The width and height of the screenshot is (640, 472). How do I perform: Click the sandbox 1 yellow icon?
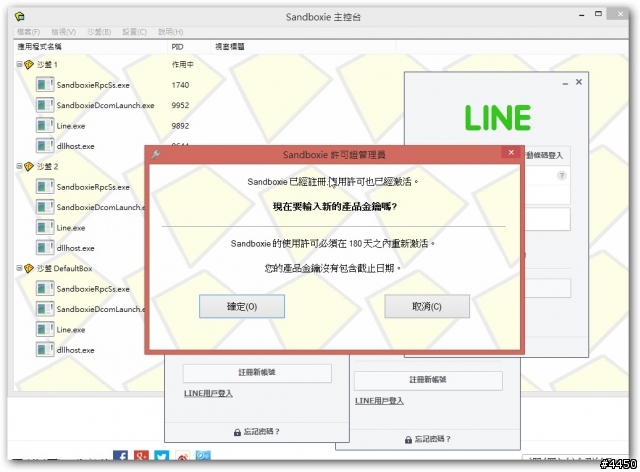[29, 65]
